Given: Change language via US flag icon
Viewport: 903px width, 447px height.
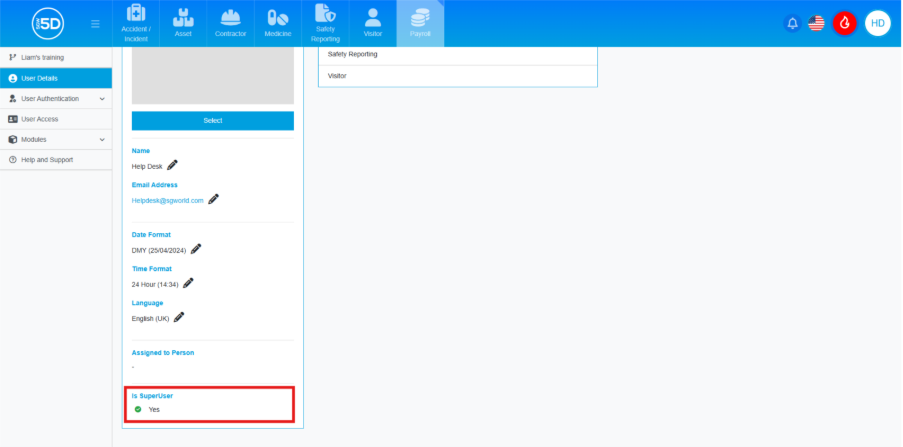Looking at the screenshot, I should [x=816, y=24].
